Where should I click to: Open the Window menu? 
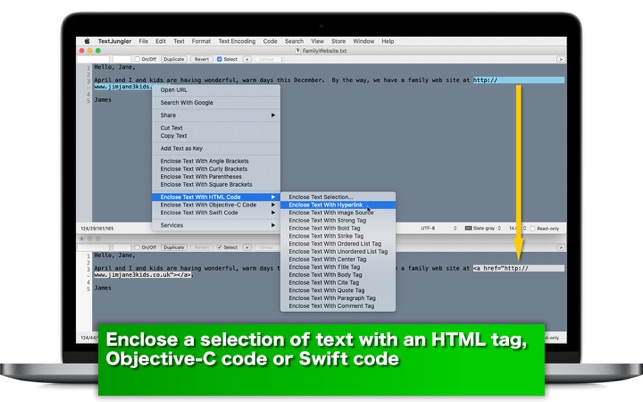point(363,41)
